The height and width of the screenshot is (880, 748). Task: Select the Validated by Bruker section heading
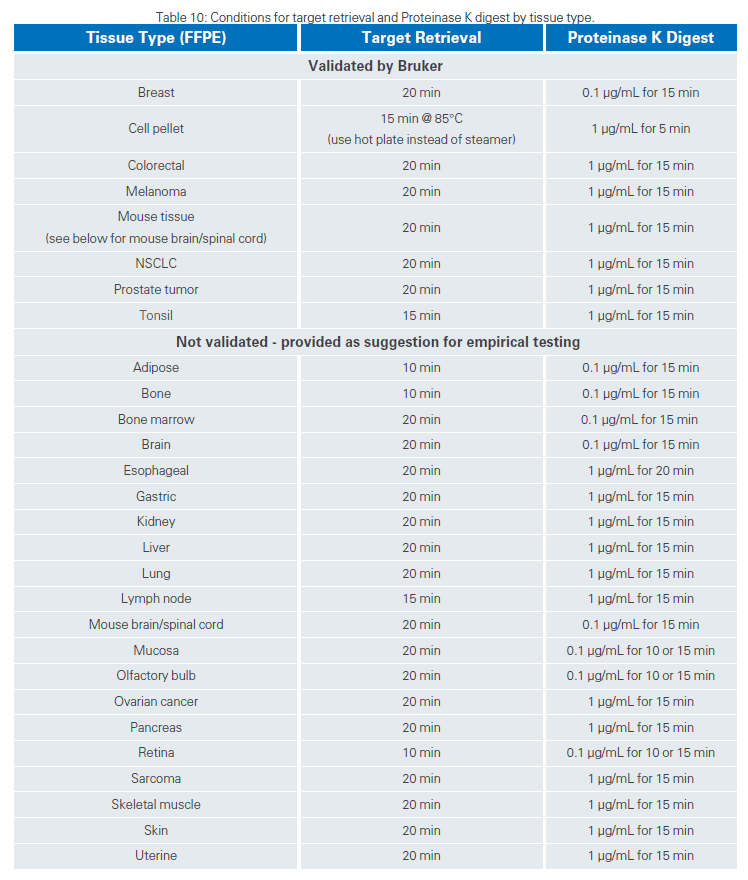tap(375, 66)
